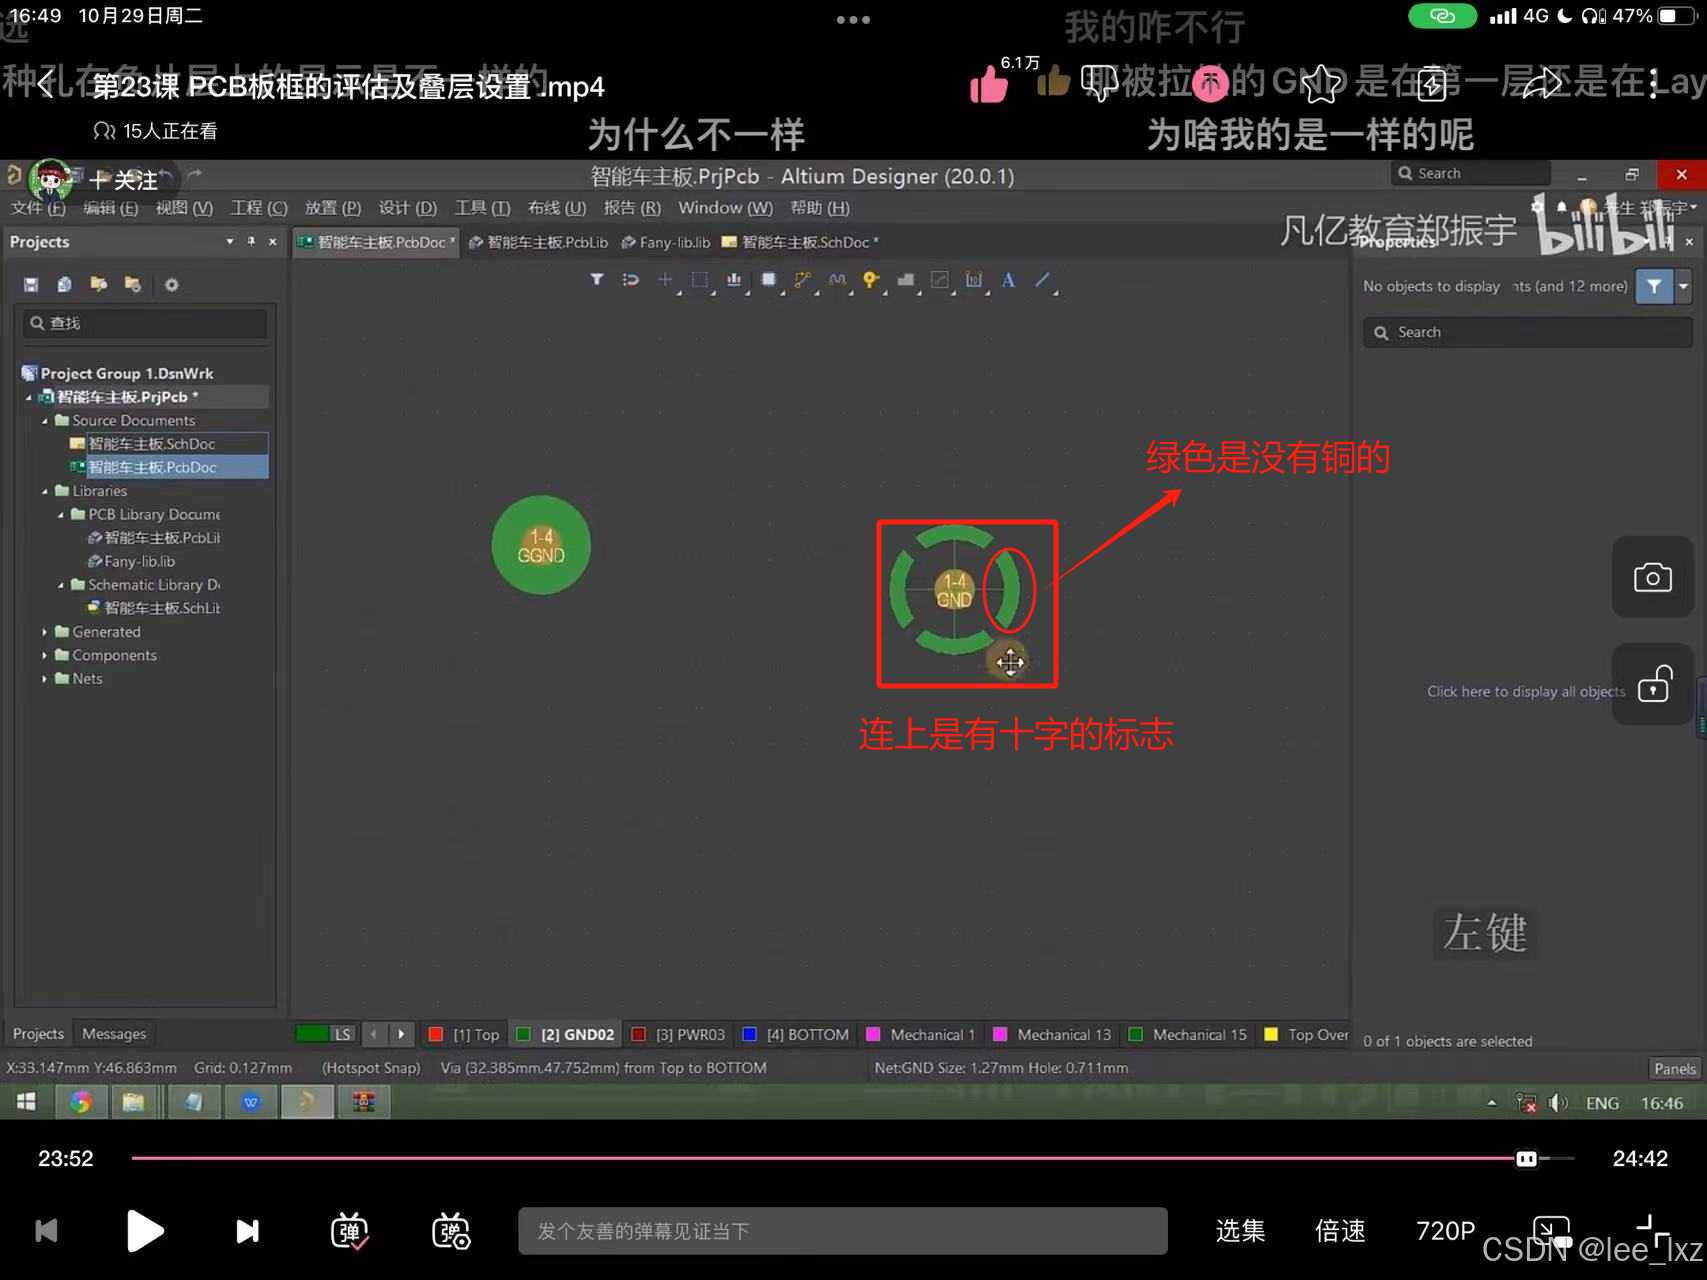Viewport: 1707px width, 1280px height.
Task: Collapse the Libraries folder
Action: (x=45, y=491)
